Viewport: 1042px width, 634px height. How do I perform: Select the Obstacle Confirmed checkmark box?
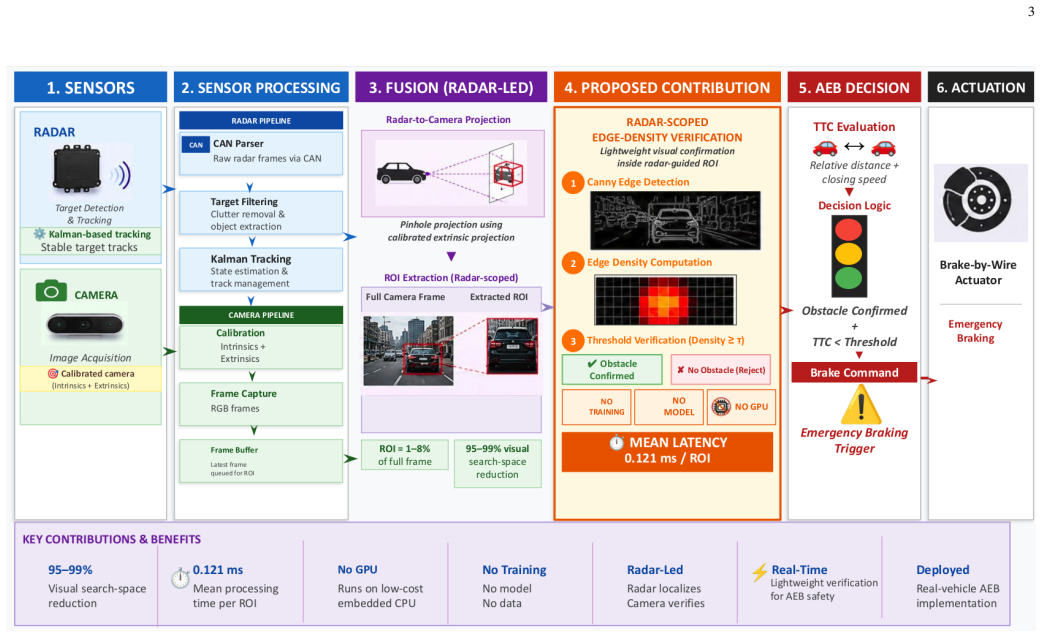(x=612, y=370)
